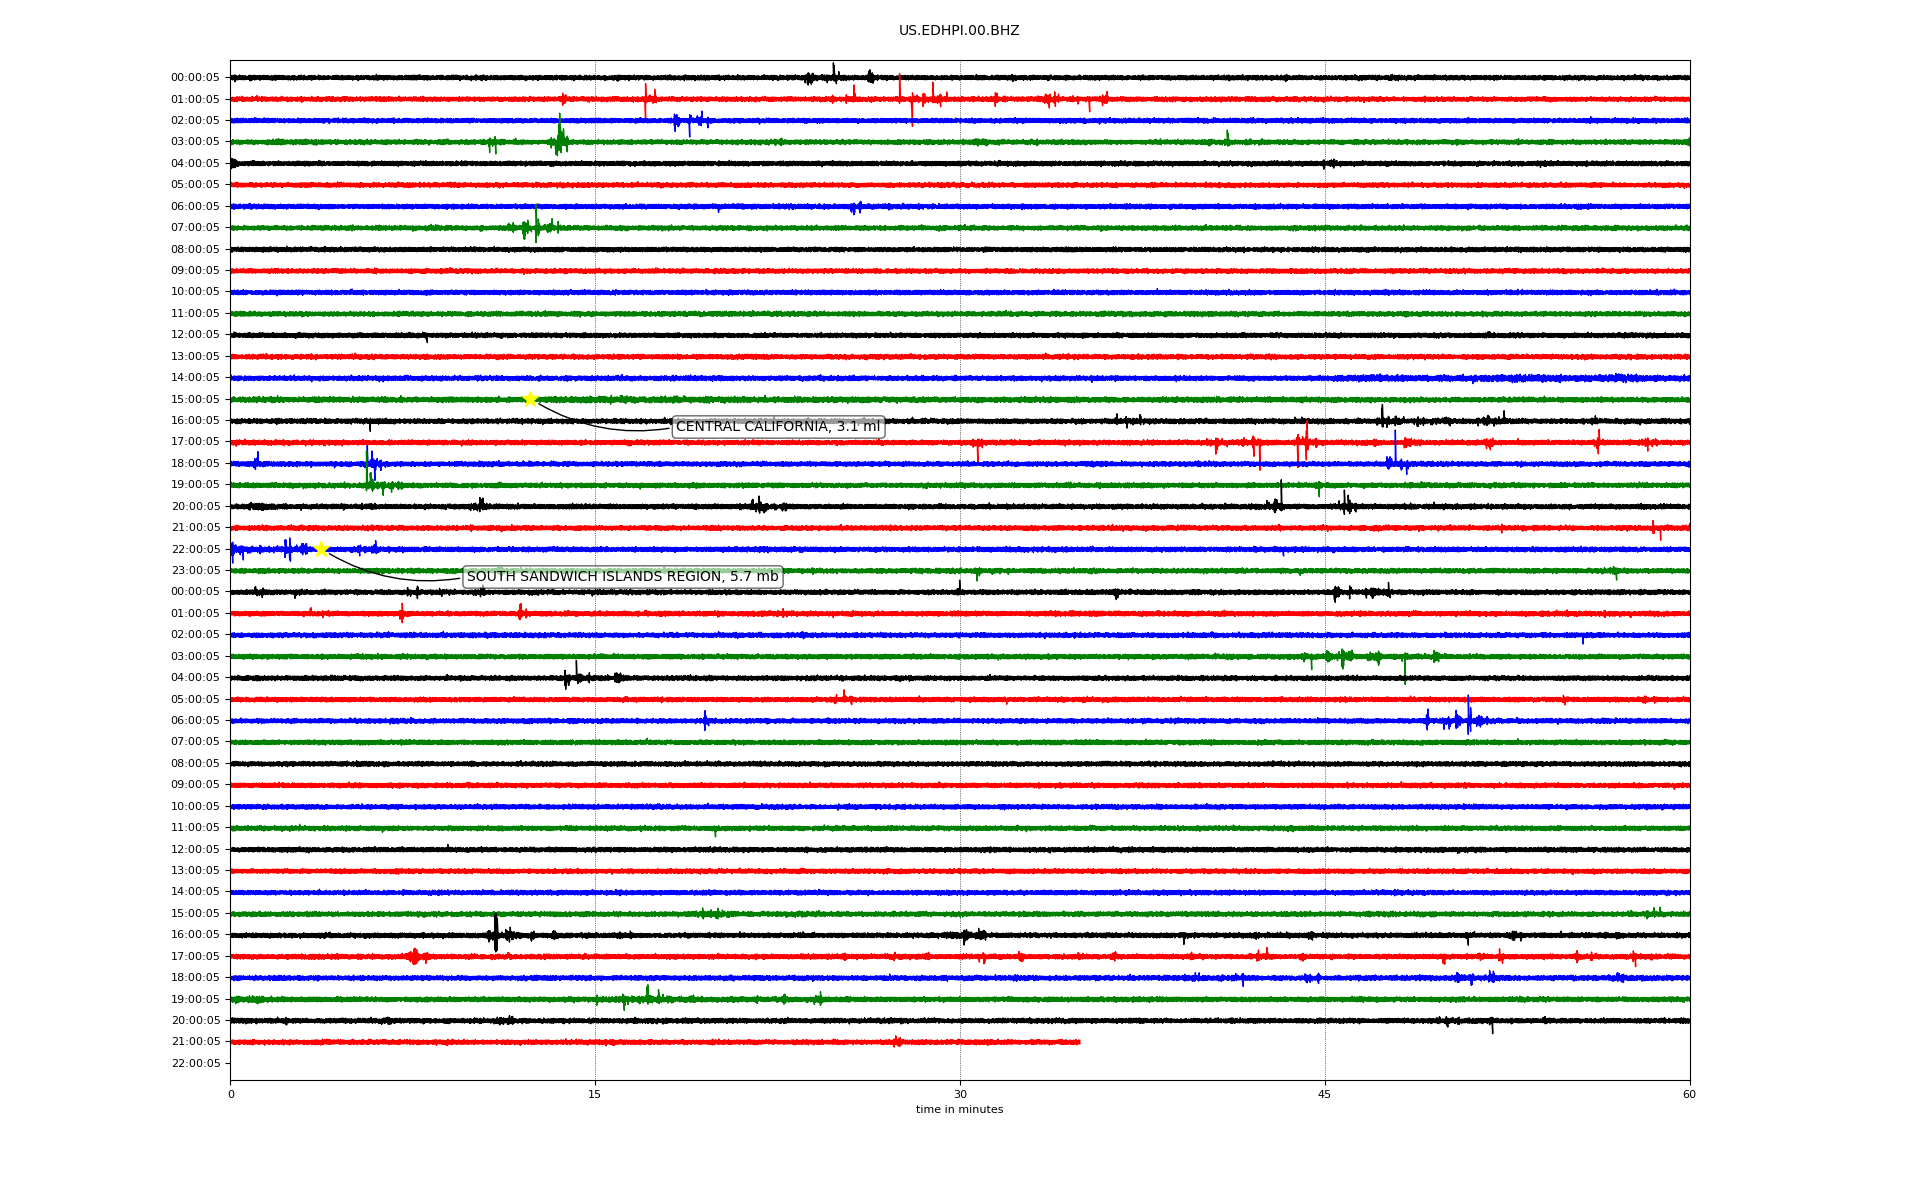Image resolution: width=1920 pixels, height=1200 pixels.
Task: Click the bottom 22:00:05 row label
Action: 195,1063
